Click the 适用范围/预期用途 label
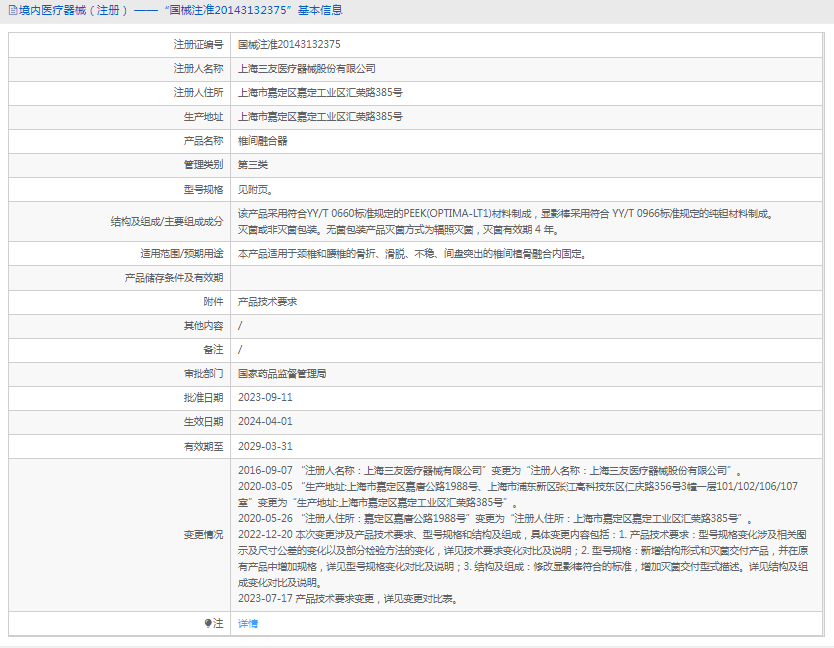The image size is (834, 648). (x=182, y=254)
